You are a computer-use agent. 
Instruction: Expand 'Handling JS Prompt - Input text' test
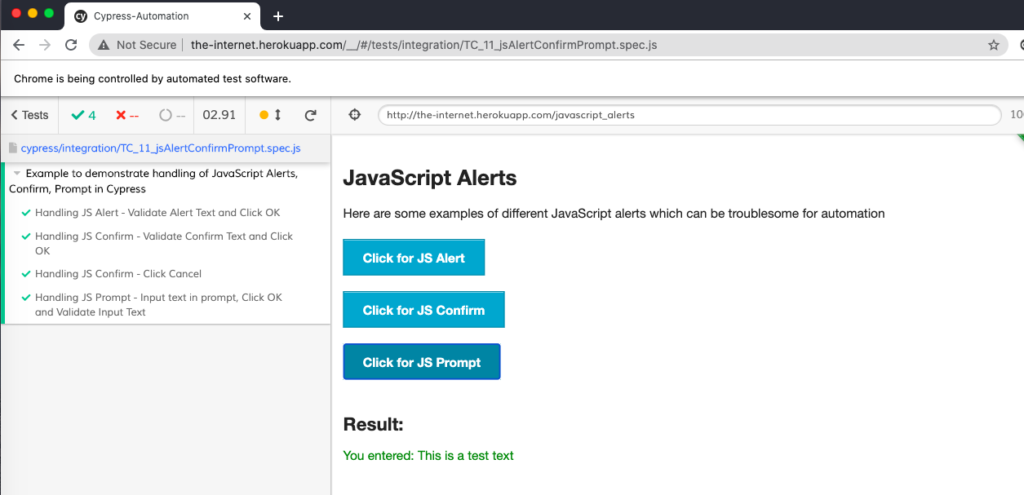coord(158,298)
